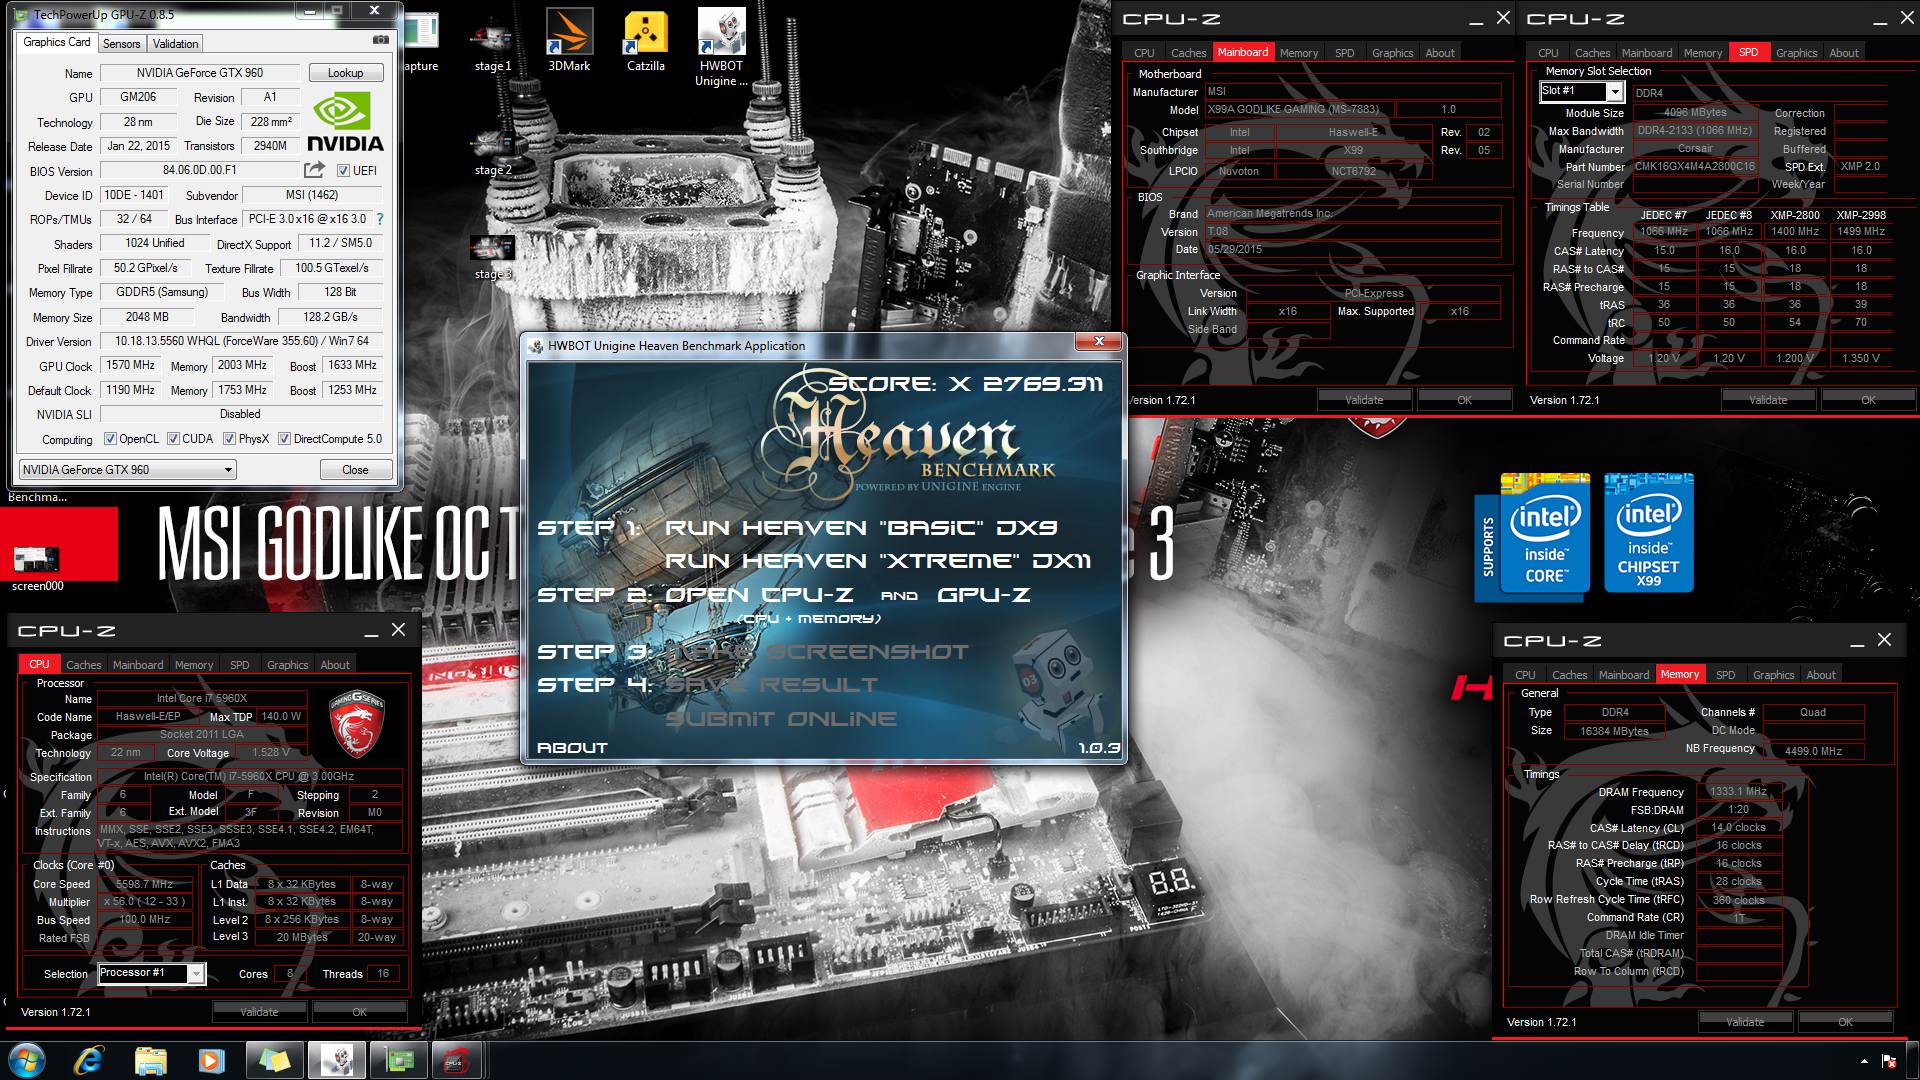Viewport: 1920px width, 1080px height.
Task: Open the Graphics Card tab in GPU-Z
Action: point(57,42)
